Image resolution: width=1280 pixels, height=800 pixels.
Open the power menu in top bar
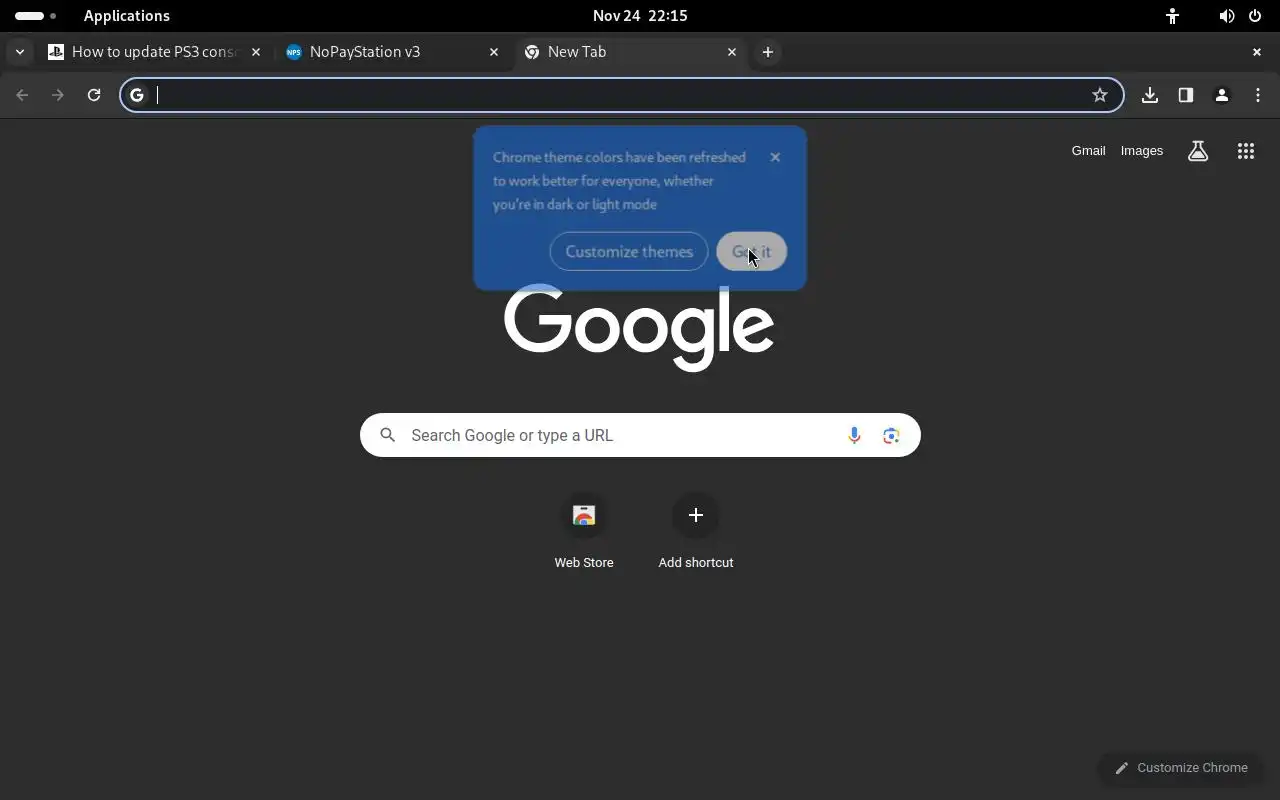[x=1255, y=16]
